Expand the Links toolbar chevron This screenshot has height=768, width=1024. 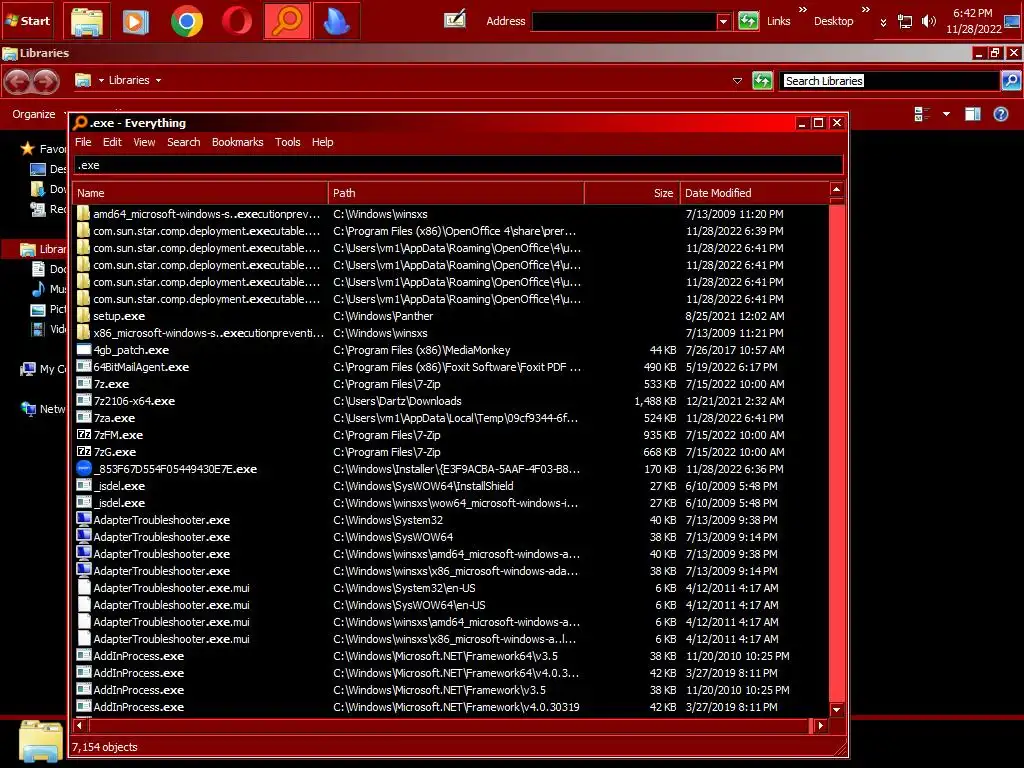click(x=803, y=9)
